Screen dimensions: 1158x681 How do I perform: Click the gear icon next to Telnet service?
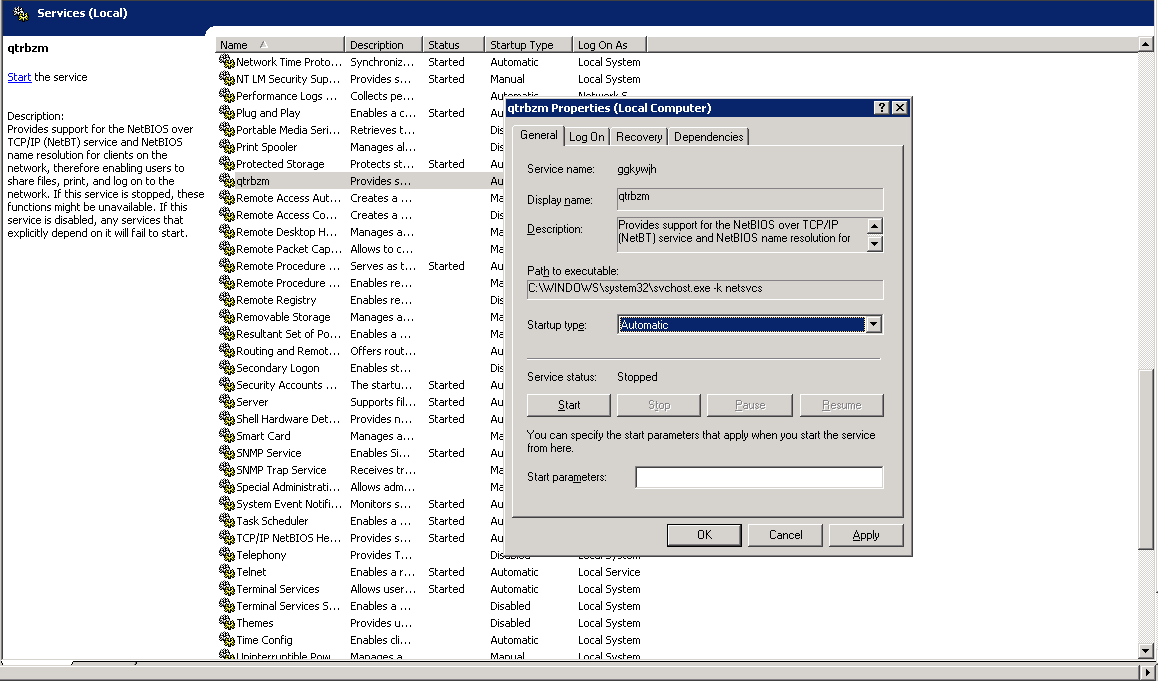[227, 572]
